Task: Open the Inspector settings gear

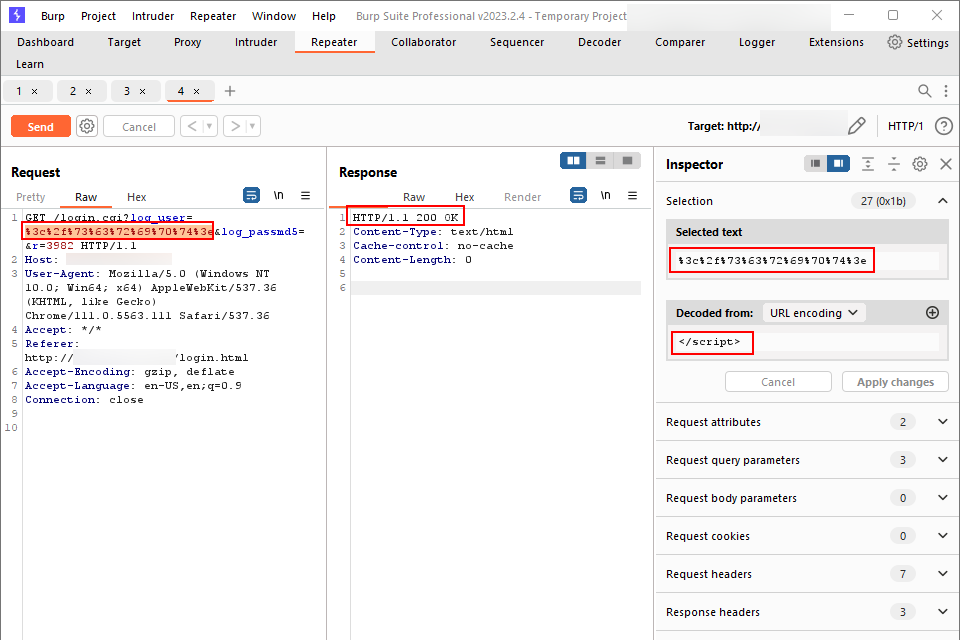Action: [x=920, y=164]
